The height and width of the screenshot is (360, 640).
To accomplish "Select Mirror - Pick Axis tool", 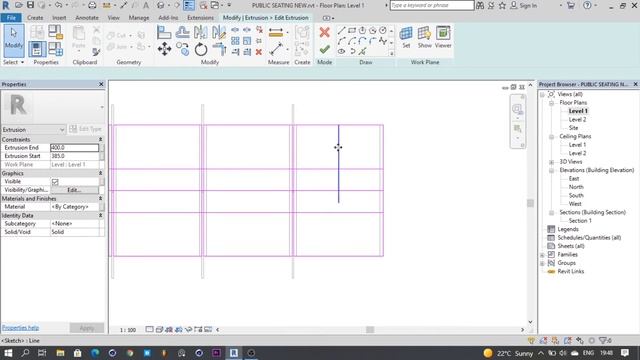I will [x=200, y=32].
